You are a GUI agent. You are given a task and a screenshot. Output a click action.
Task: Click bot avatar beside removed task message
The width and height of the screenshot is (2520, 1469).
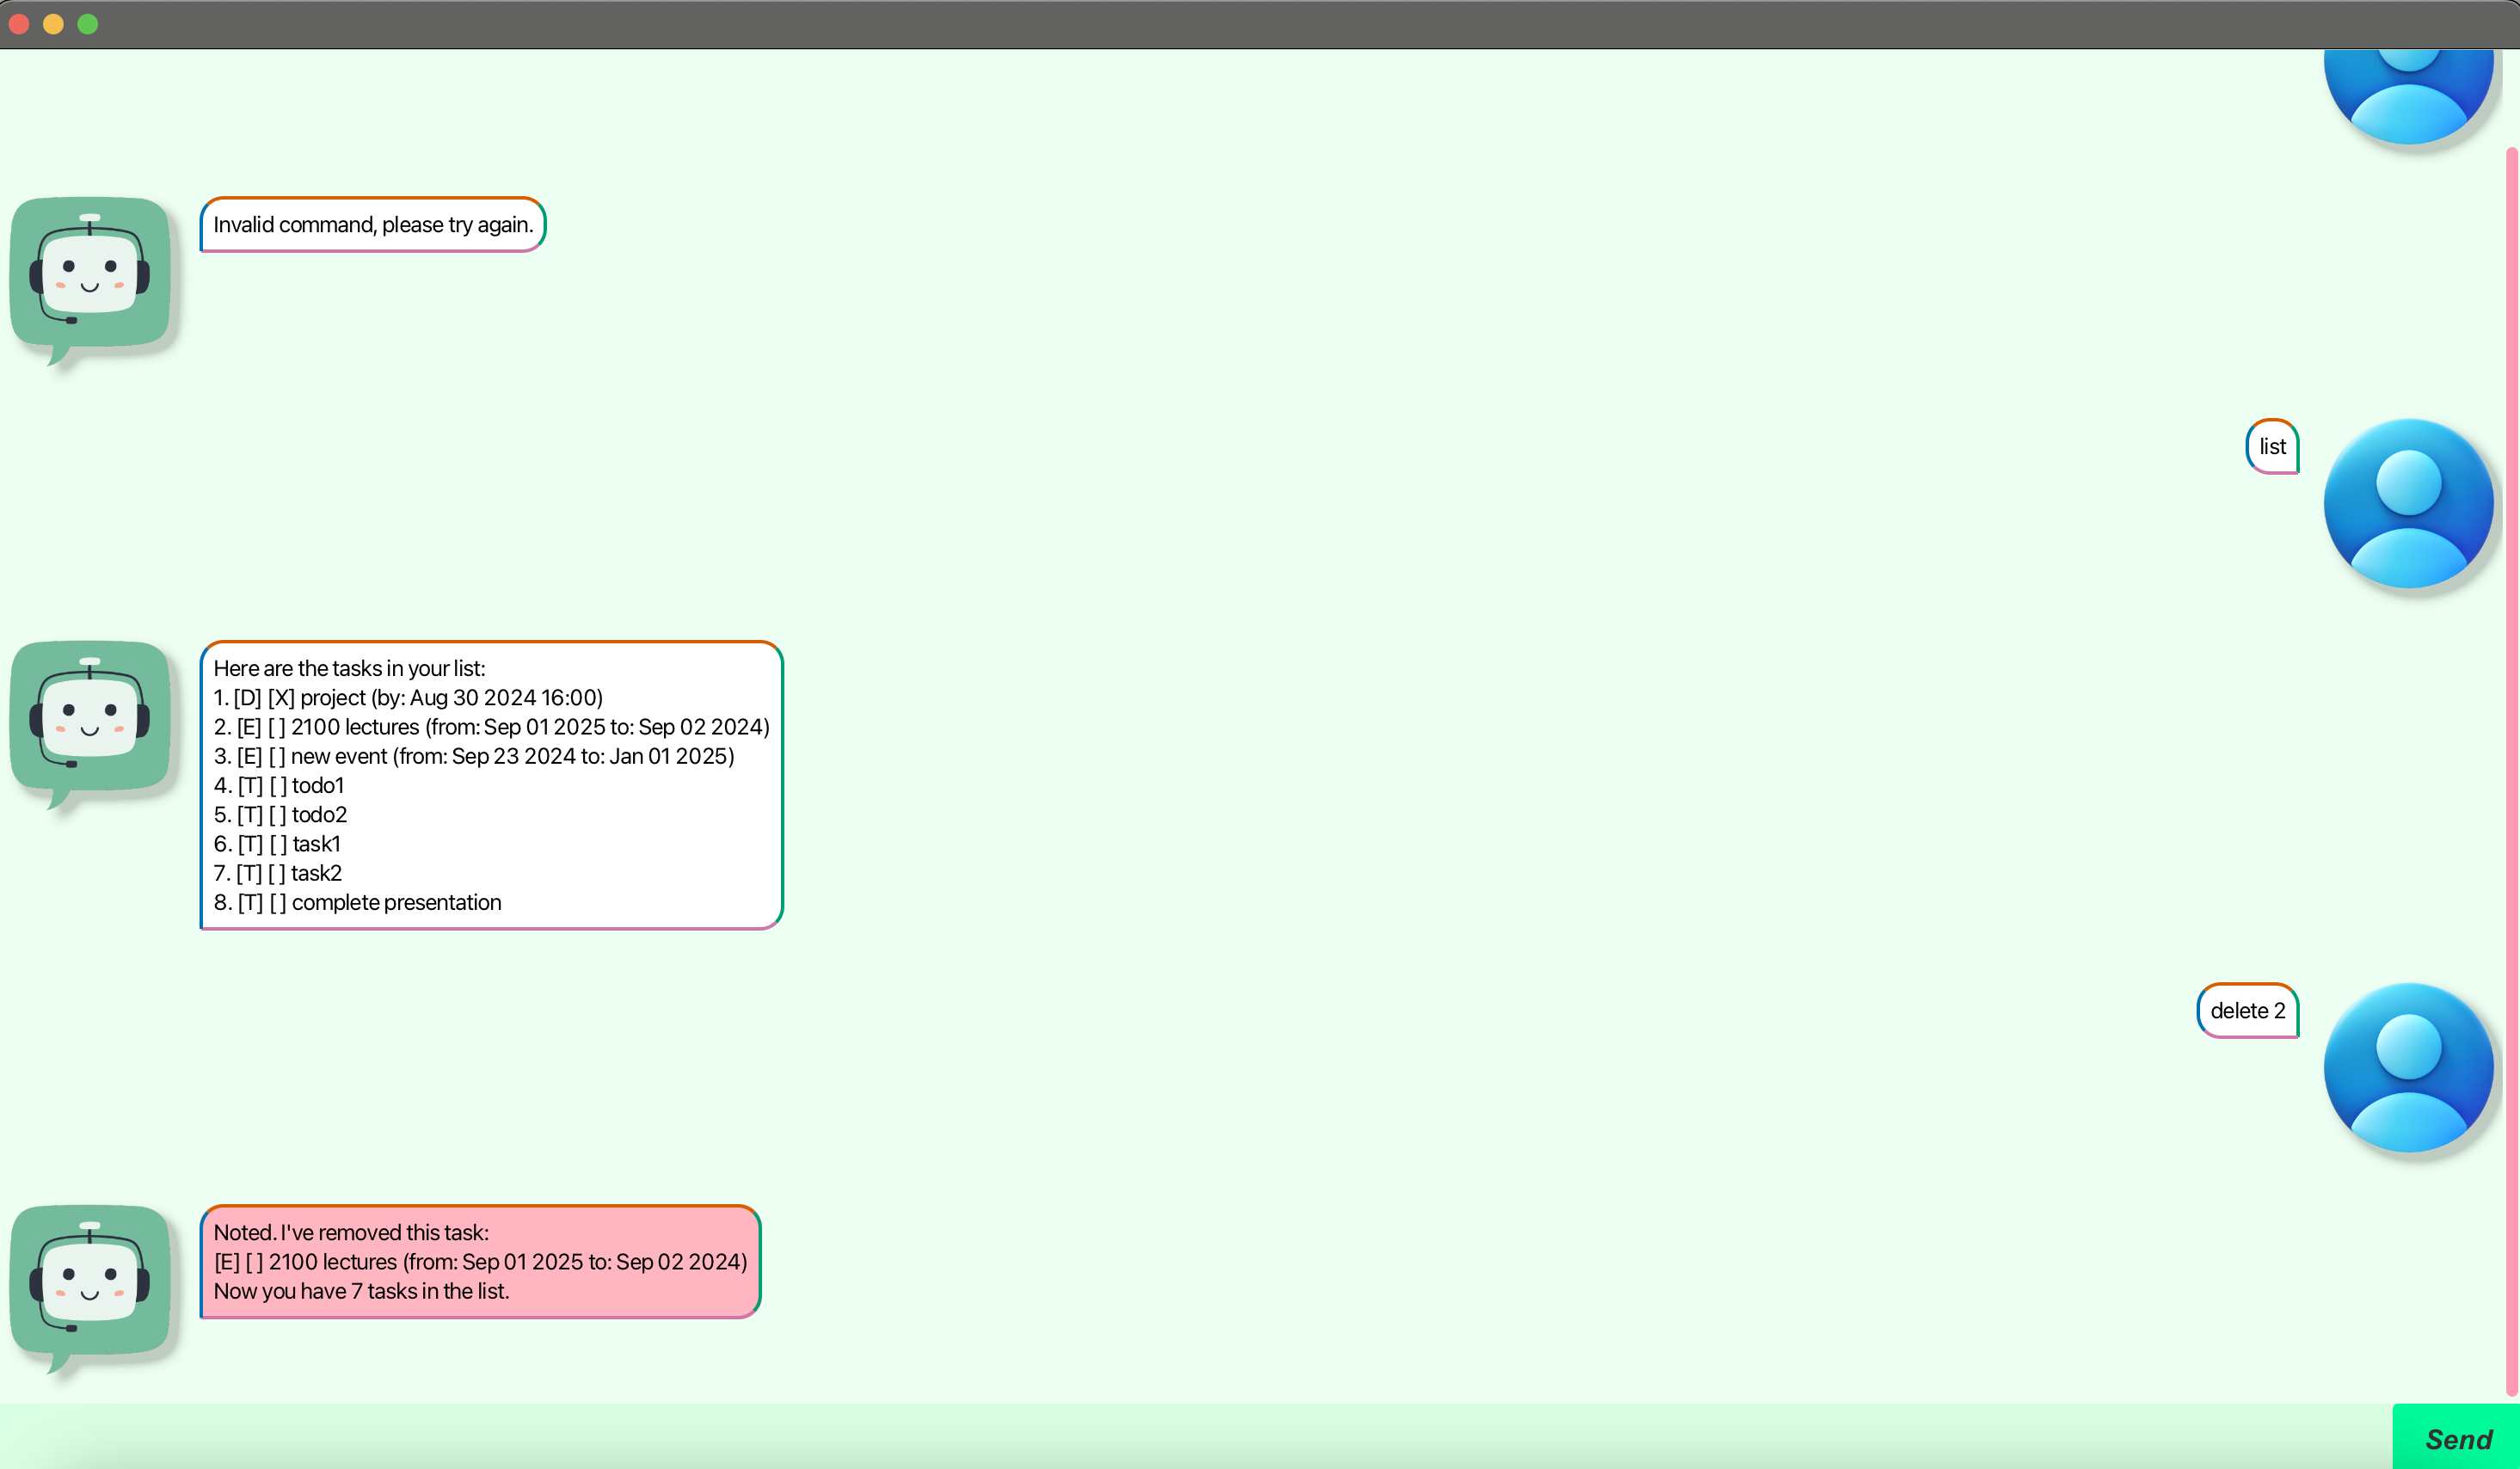pyautogui.click(x=92, y=1288)
